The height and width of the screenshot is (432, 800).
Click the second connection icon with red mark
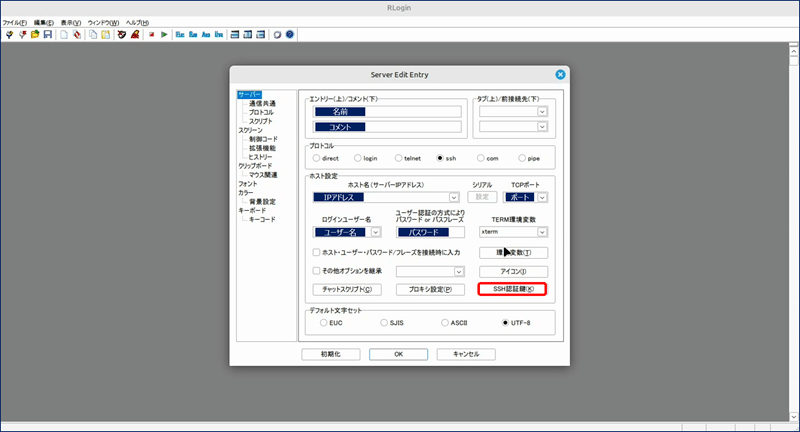point(22,35)
